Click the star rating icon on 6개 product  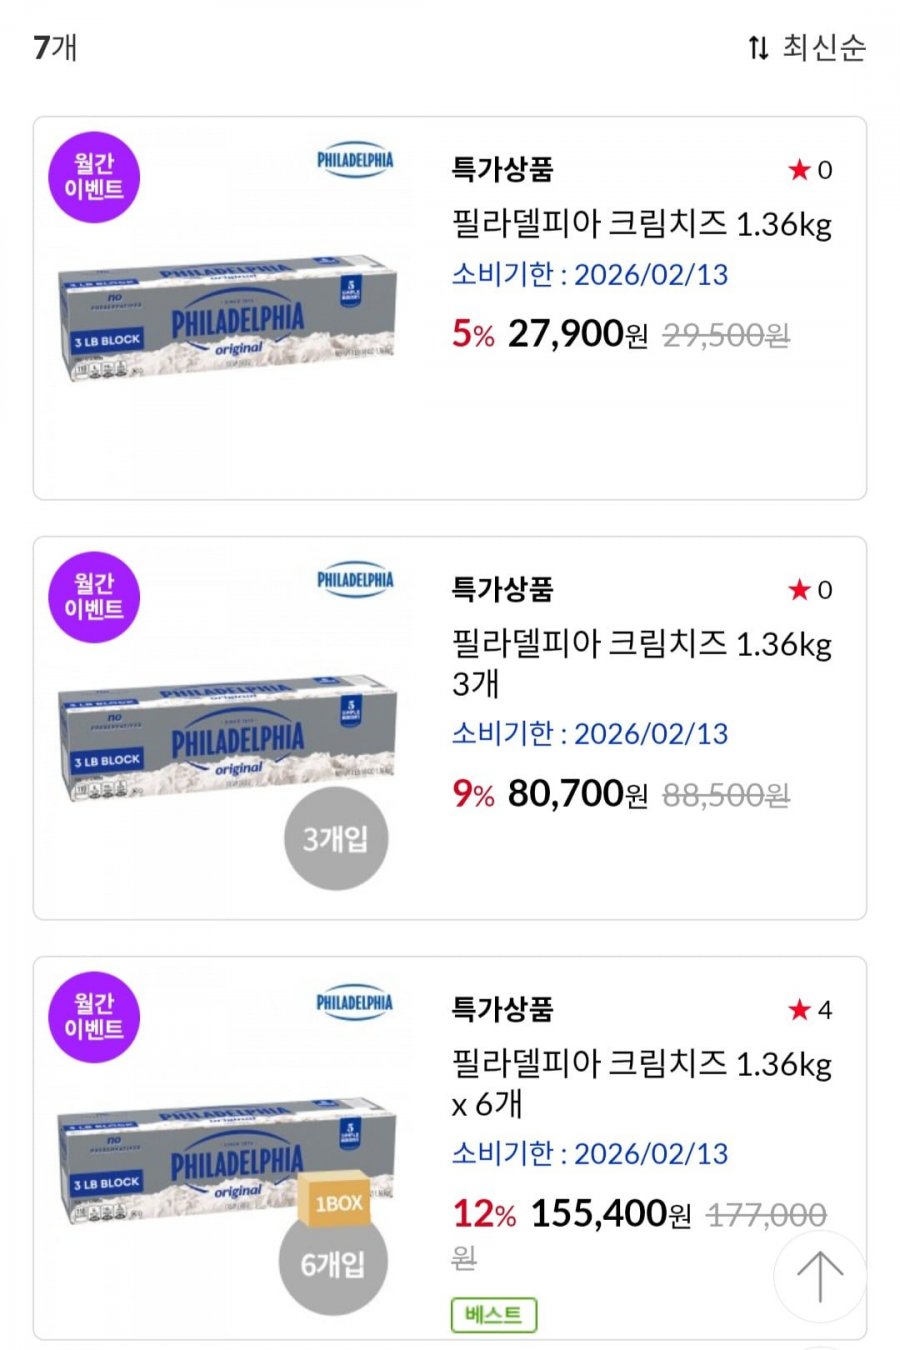pyautogui.click(x=799, y=1010)
